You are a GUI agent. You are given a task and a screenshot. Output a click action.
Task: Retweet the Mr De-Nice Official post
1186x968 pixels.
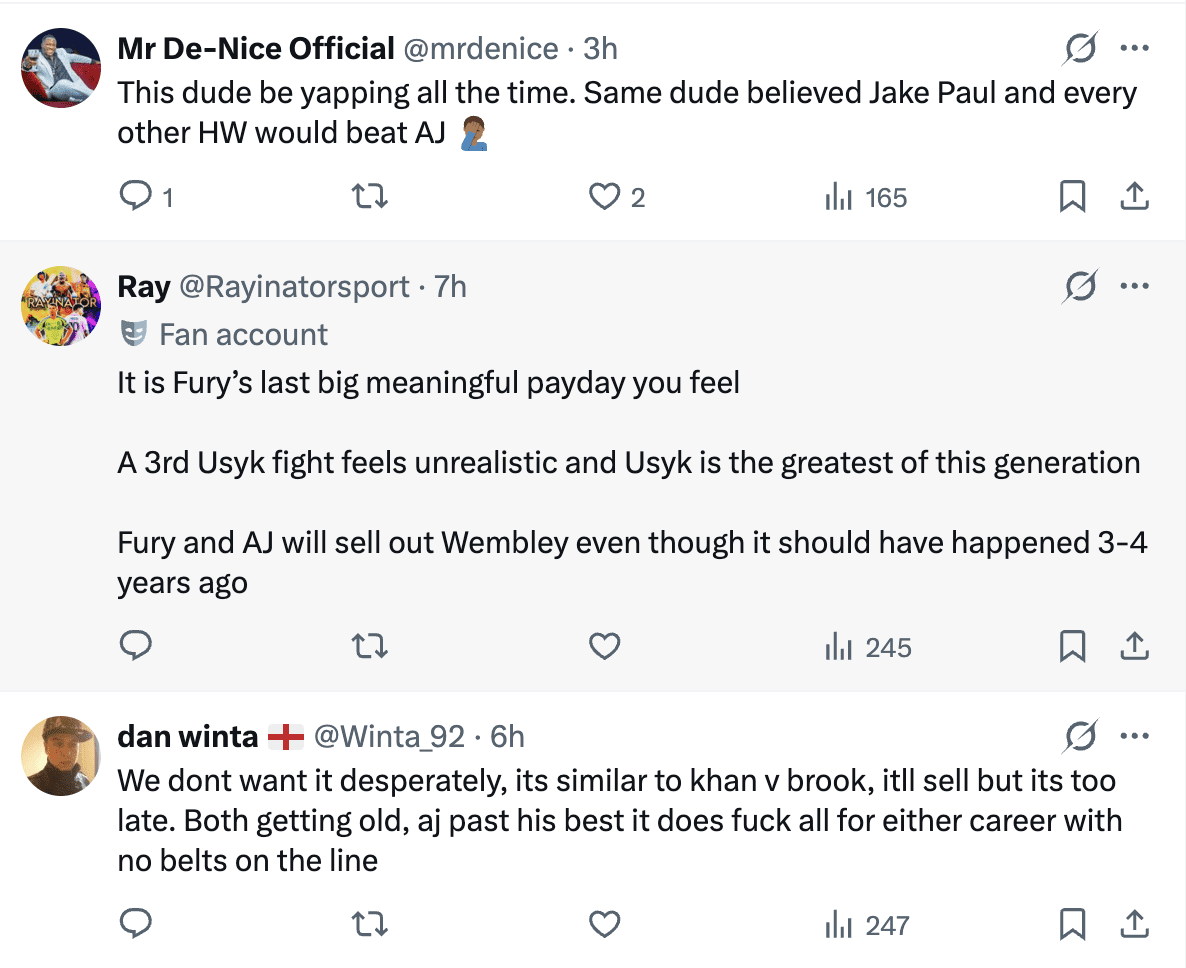pos(371,197)
